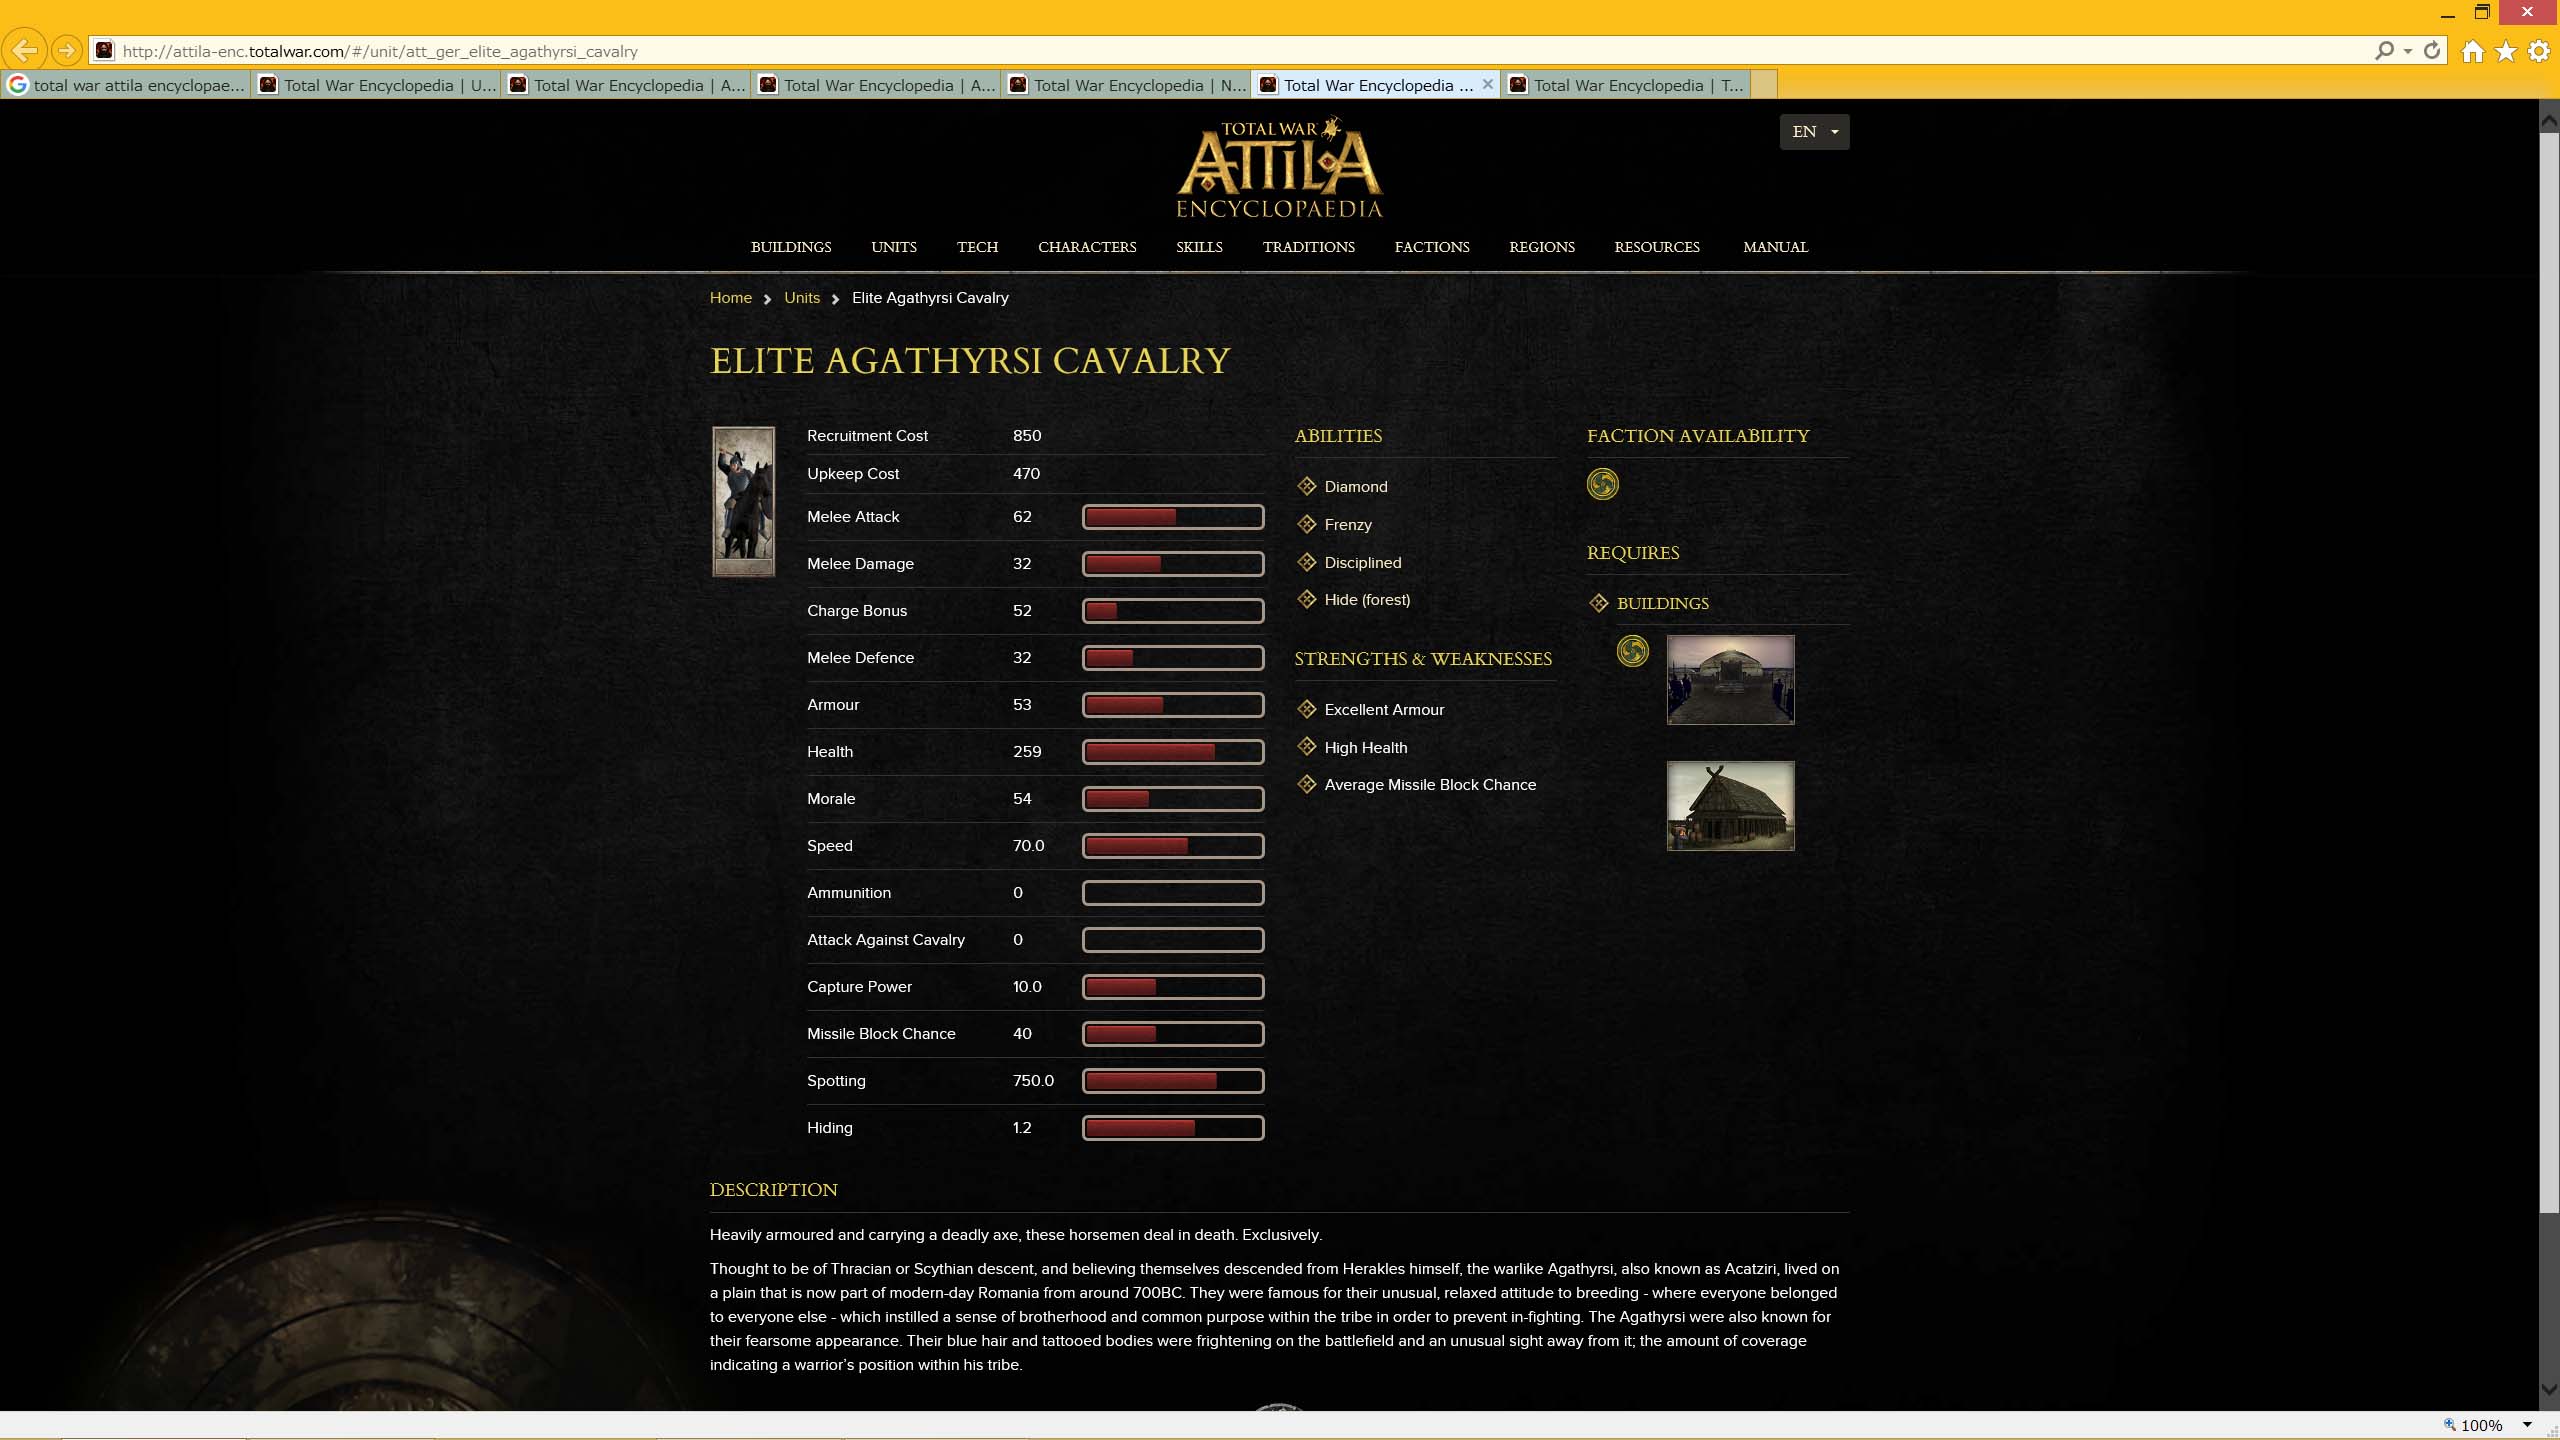
Task: Click the diamond bullet next to Disciplined
Action: [x=1306, y=562]
